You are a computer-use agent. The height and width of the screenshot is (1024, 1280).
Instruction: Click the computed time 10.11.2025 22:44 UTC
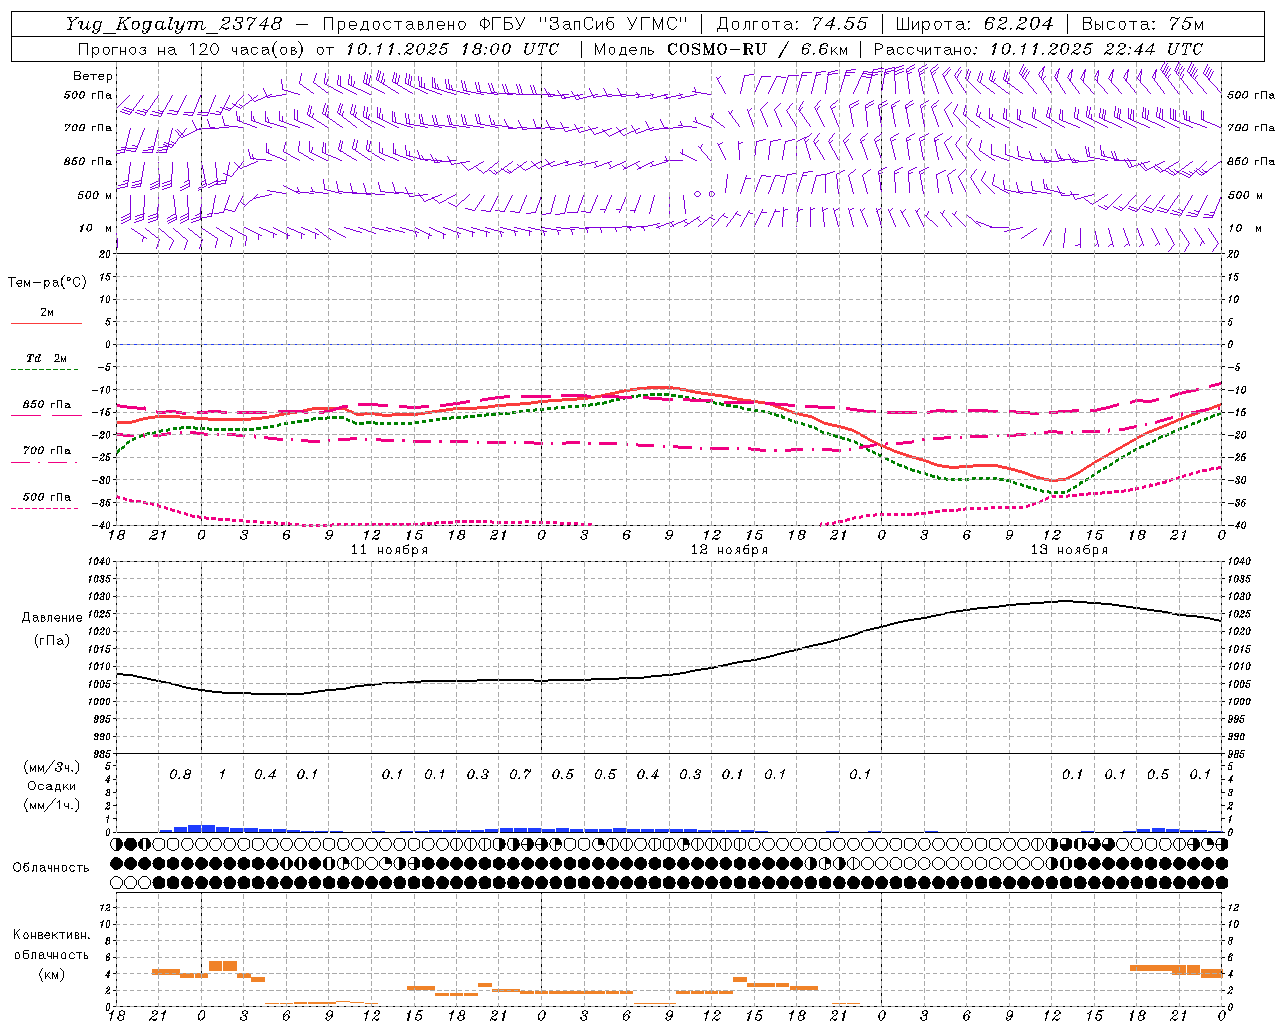(x=1096, y=49)
